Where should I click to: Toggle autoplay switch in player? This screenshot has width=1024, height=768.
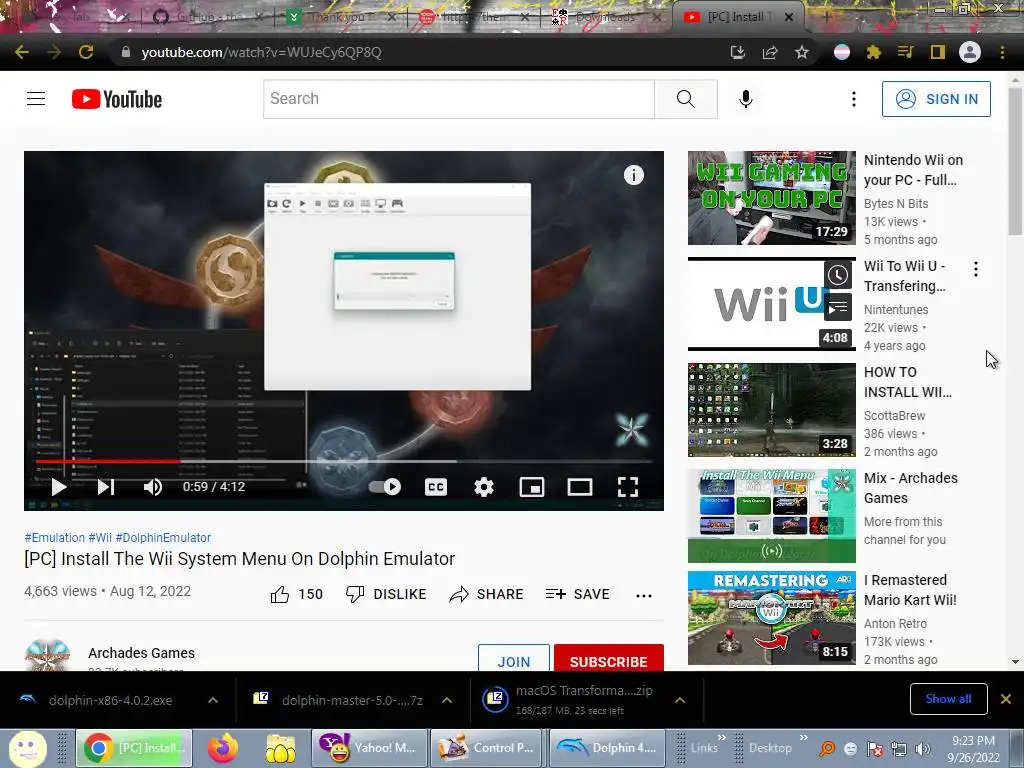pos(385,487)
